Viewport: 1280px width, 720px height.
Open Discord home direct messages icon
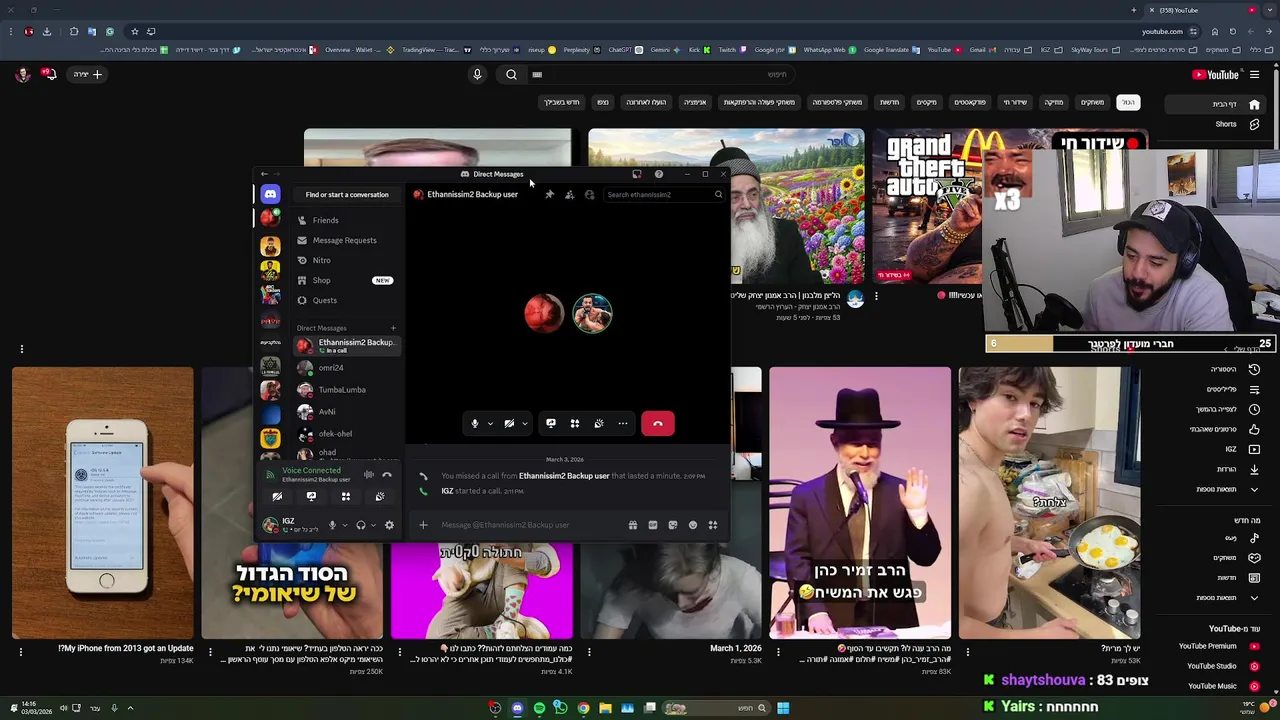[270, 194]
